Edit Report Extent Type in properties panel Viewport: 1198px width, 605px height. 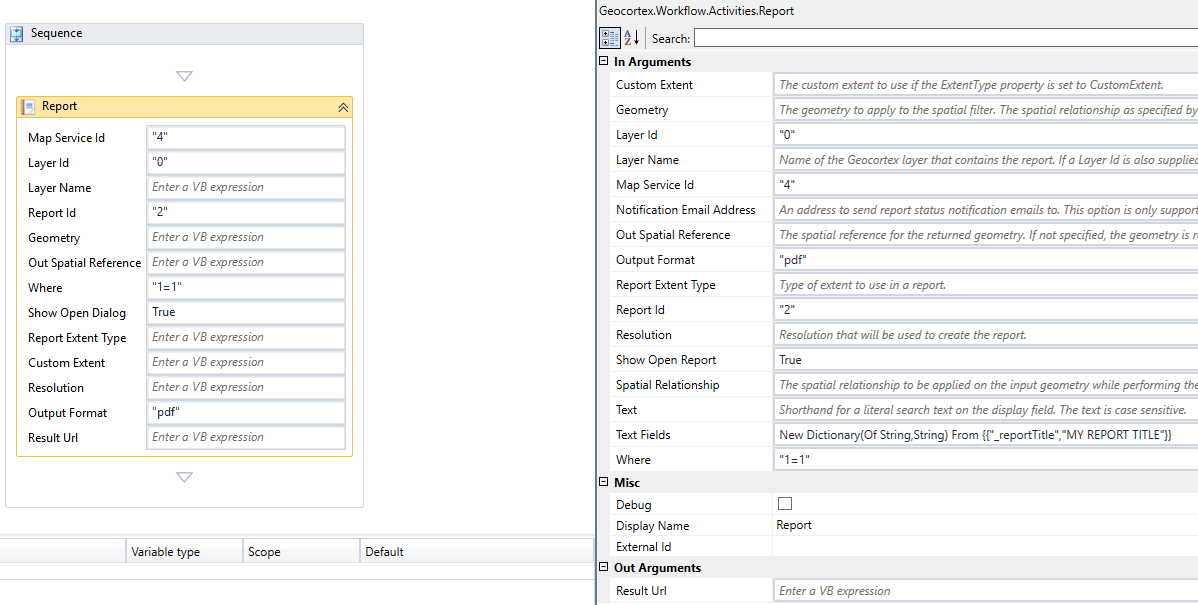[x=986, y=285]
